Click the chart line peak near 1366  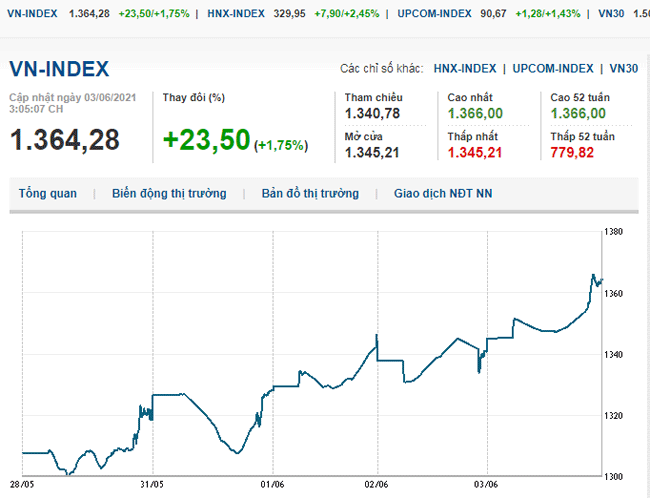pyautogui.click(x=593, y=275)
